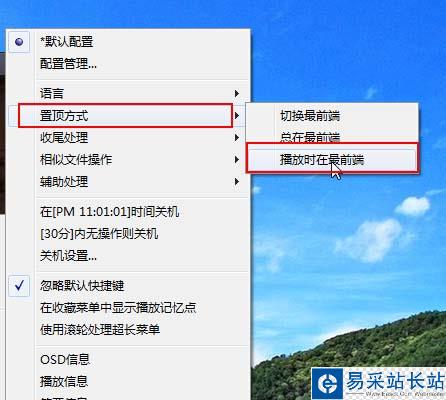446x400 pixels.
Task: Enable 使用滚轮处理超长菜单 option
Action: (100, 330)
